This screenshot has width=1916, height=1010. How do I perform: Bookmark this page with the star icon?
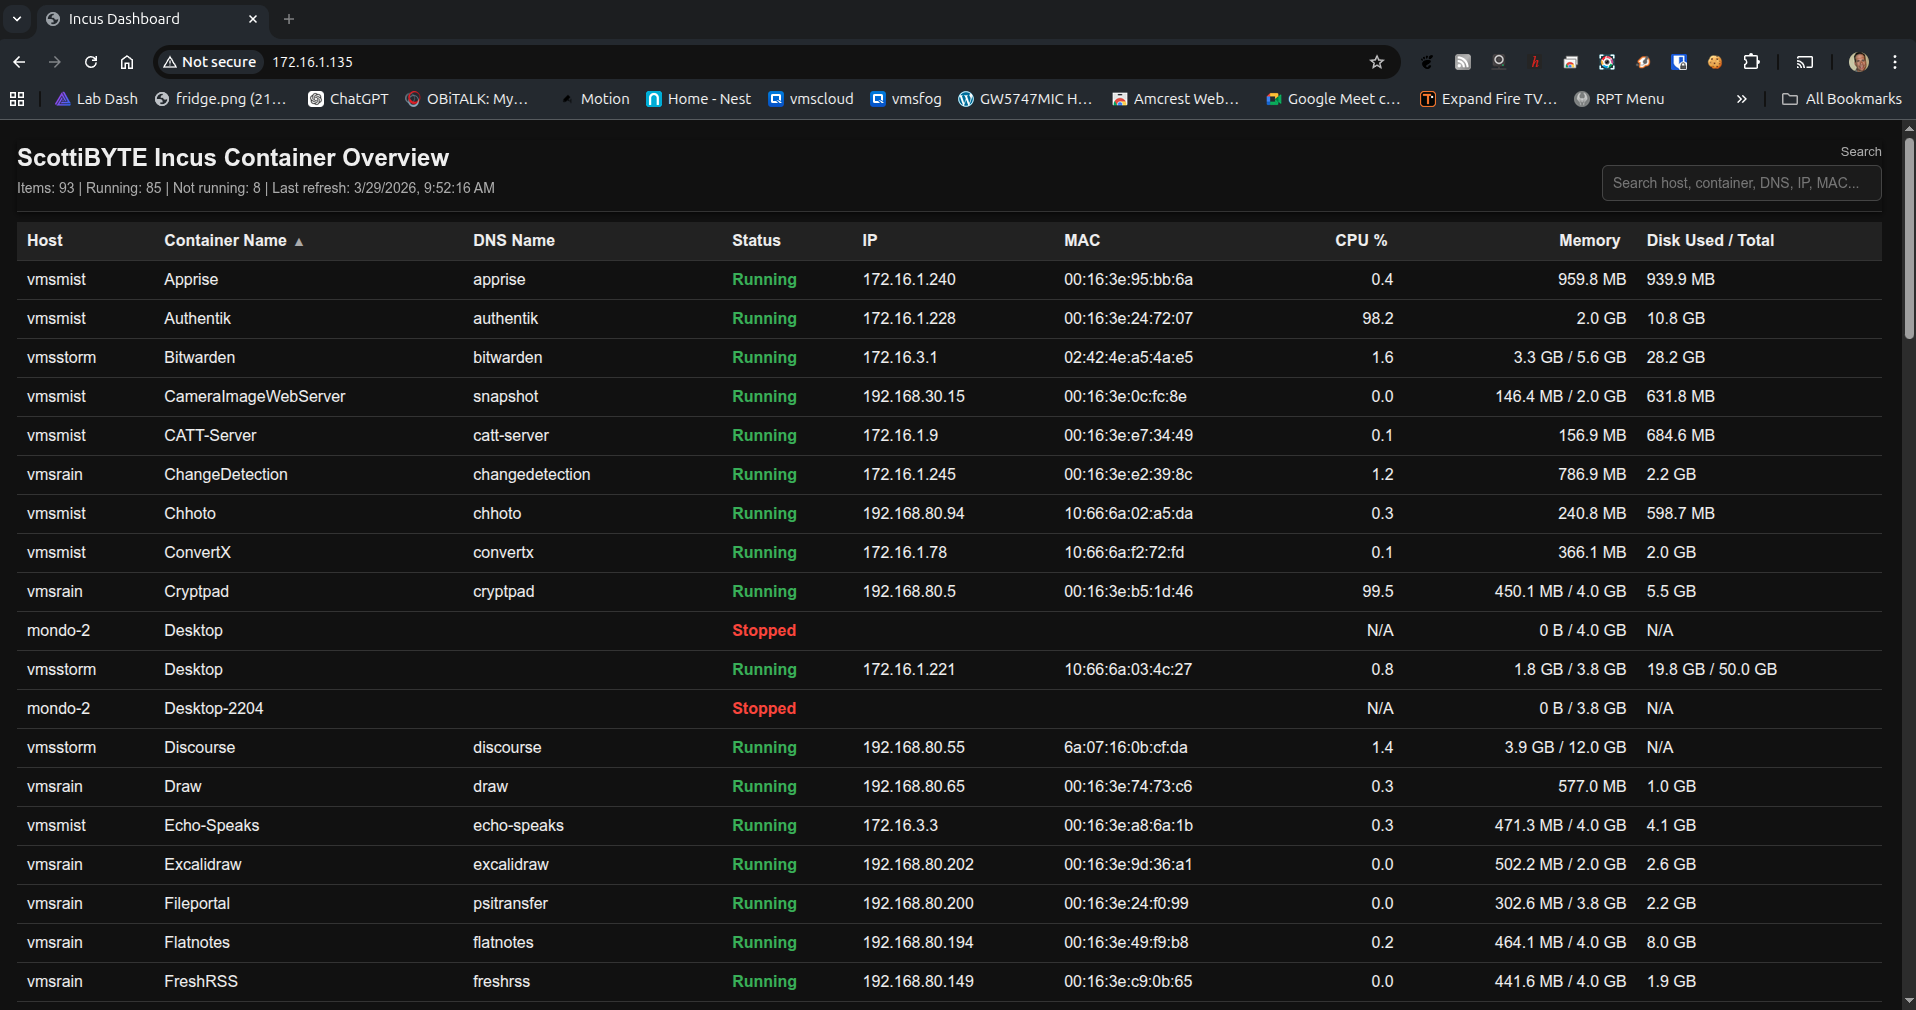tap(1377, 62)
